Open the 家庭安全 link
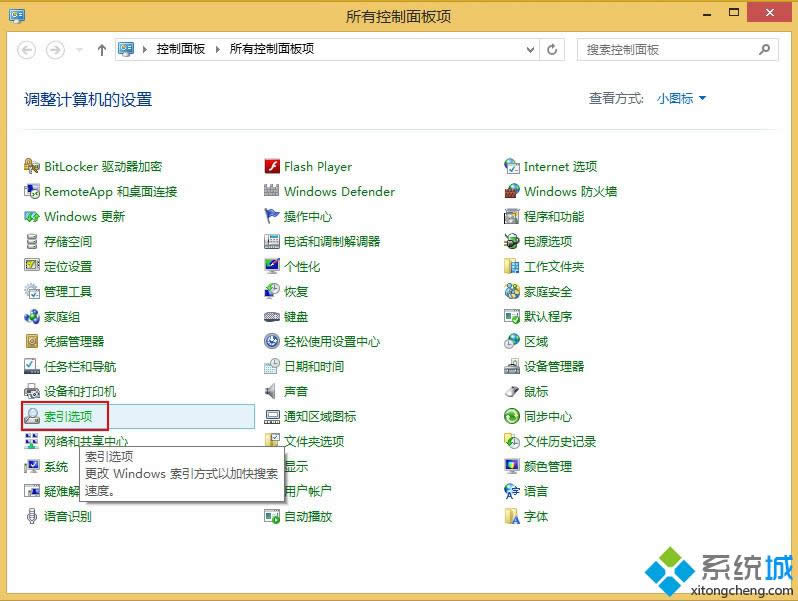Viewport: 798px width, 601px height. click(548, 292)
